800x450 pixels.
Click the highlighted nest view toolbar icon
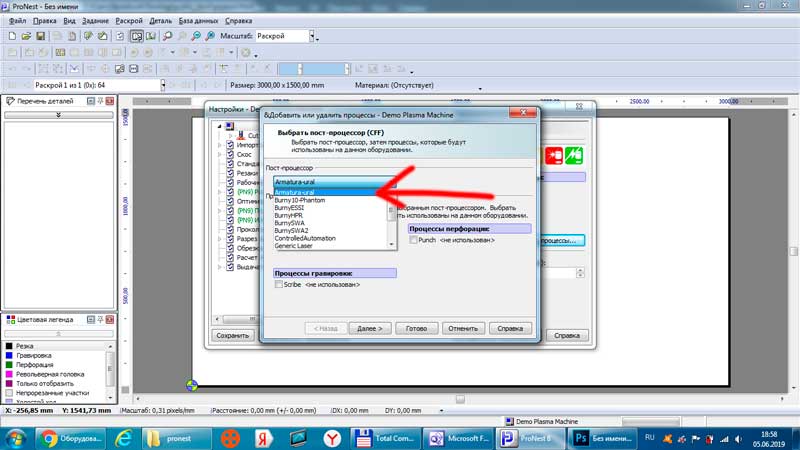click(x=137, y=36)
